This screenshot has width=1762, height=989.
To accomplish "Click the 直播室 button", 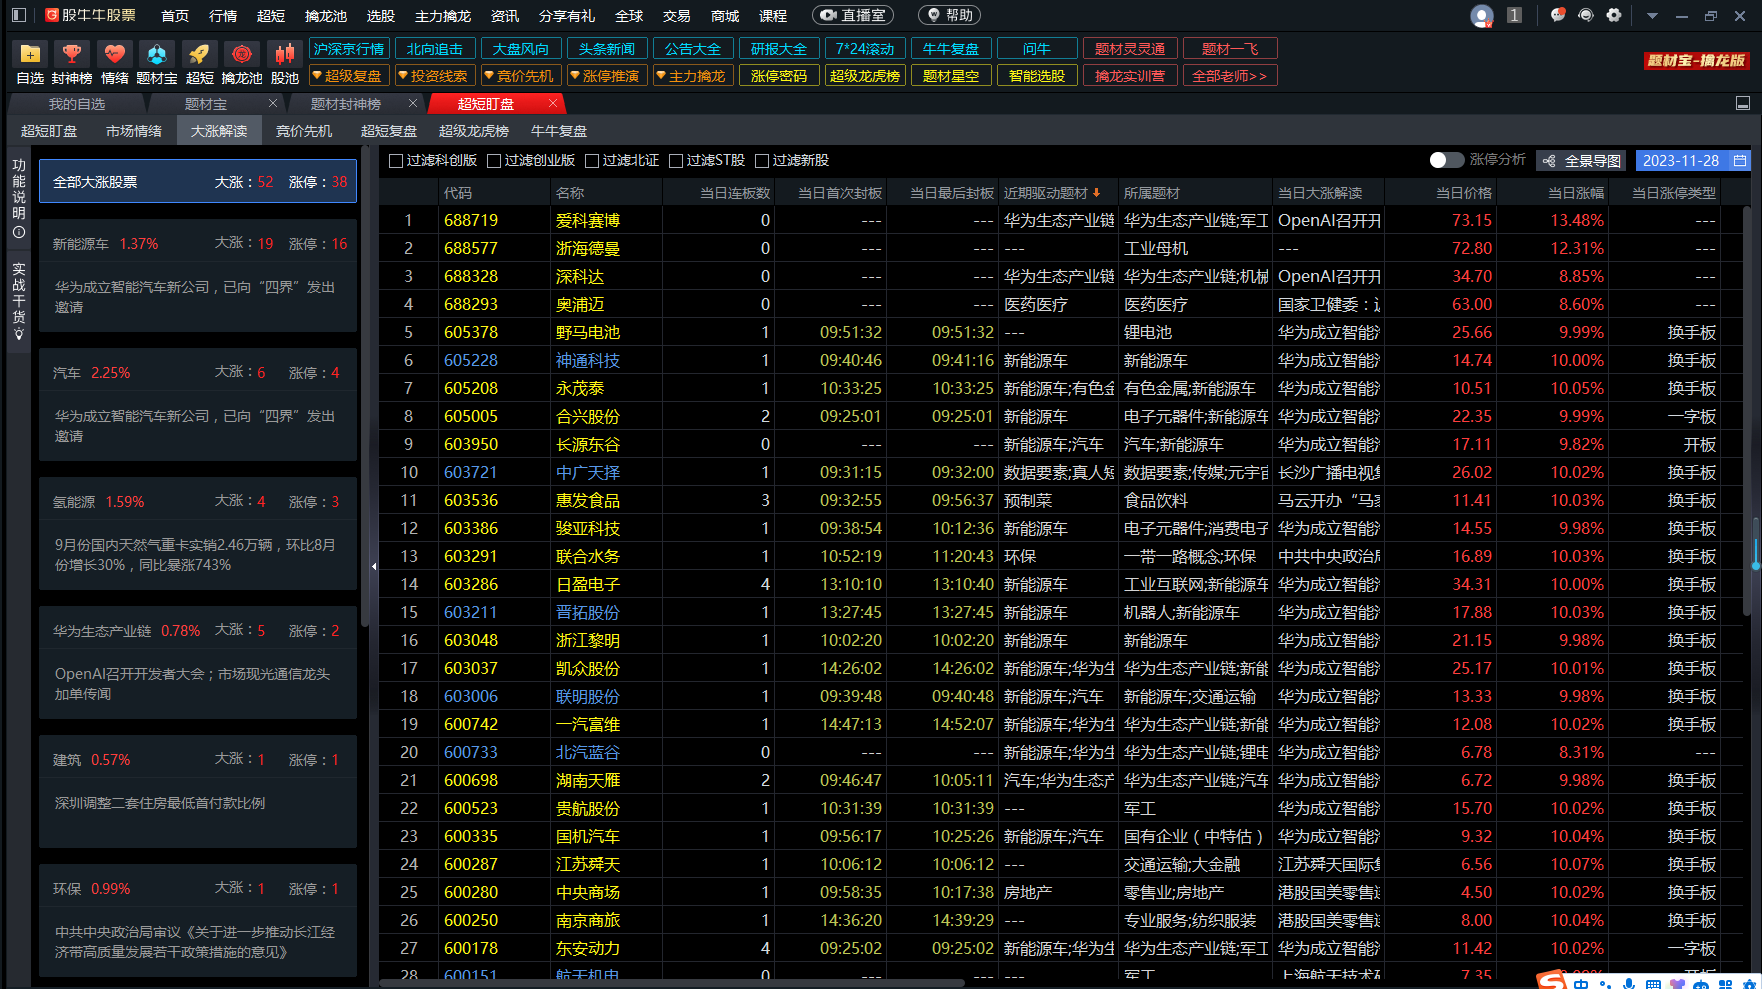I will [853, 15].
